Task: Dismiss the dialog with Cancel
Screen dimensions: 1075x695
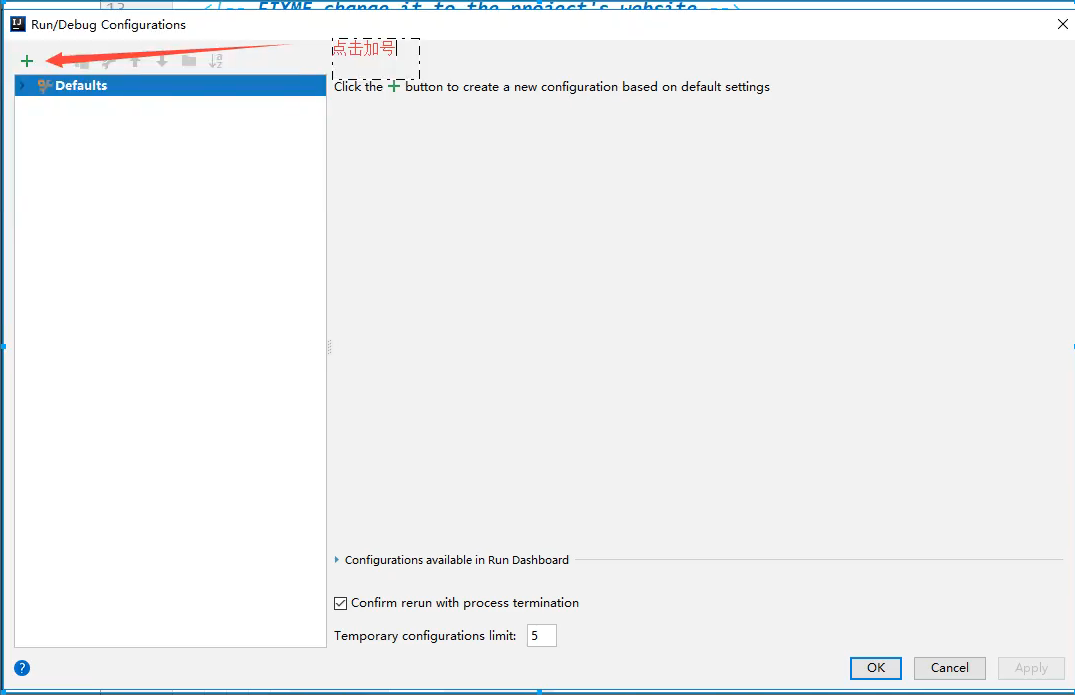Action: point(950,668)
